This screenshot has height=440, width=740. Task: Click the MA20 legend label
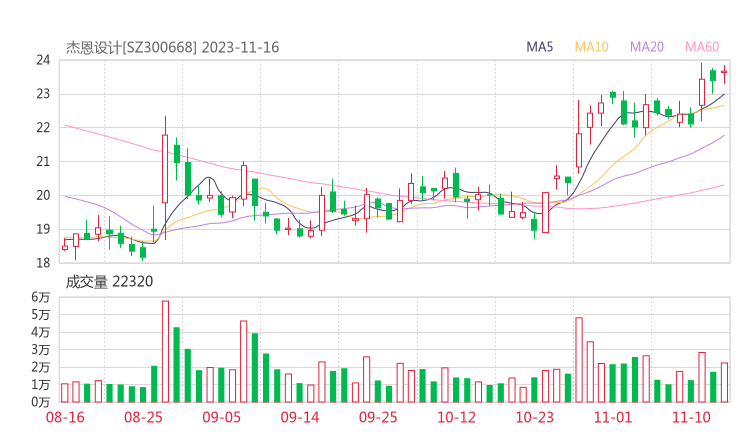[647, 47]
